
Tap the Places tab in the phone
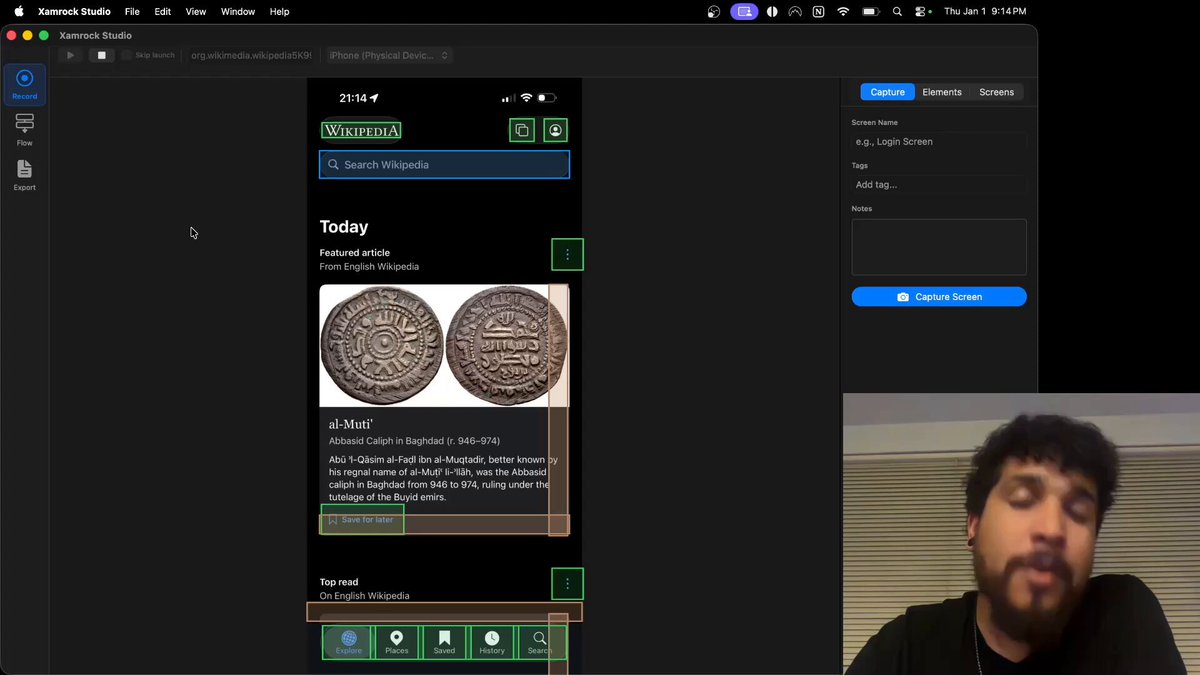click(397, 642)
